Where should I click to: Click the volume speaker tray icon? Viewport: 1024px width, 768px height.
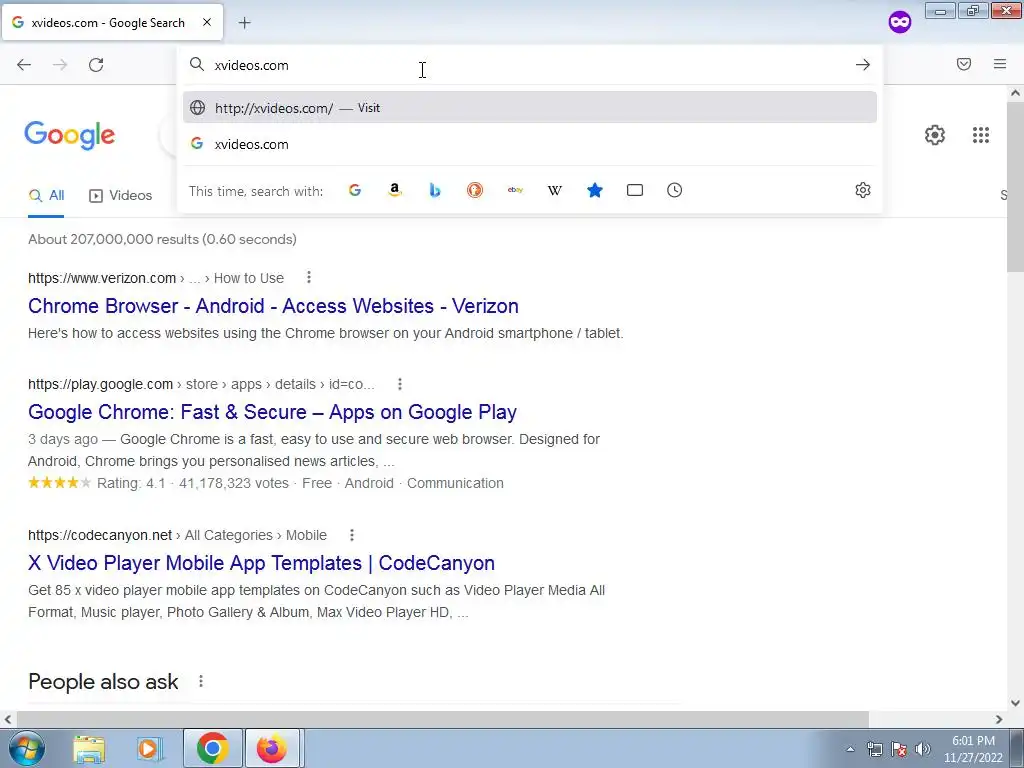click(923, 749)
